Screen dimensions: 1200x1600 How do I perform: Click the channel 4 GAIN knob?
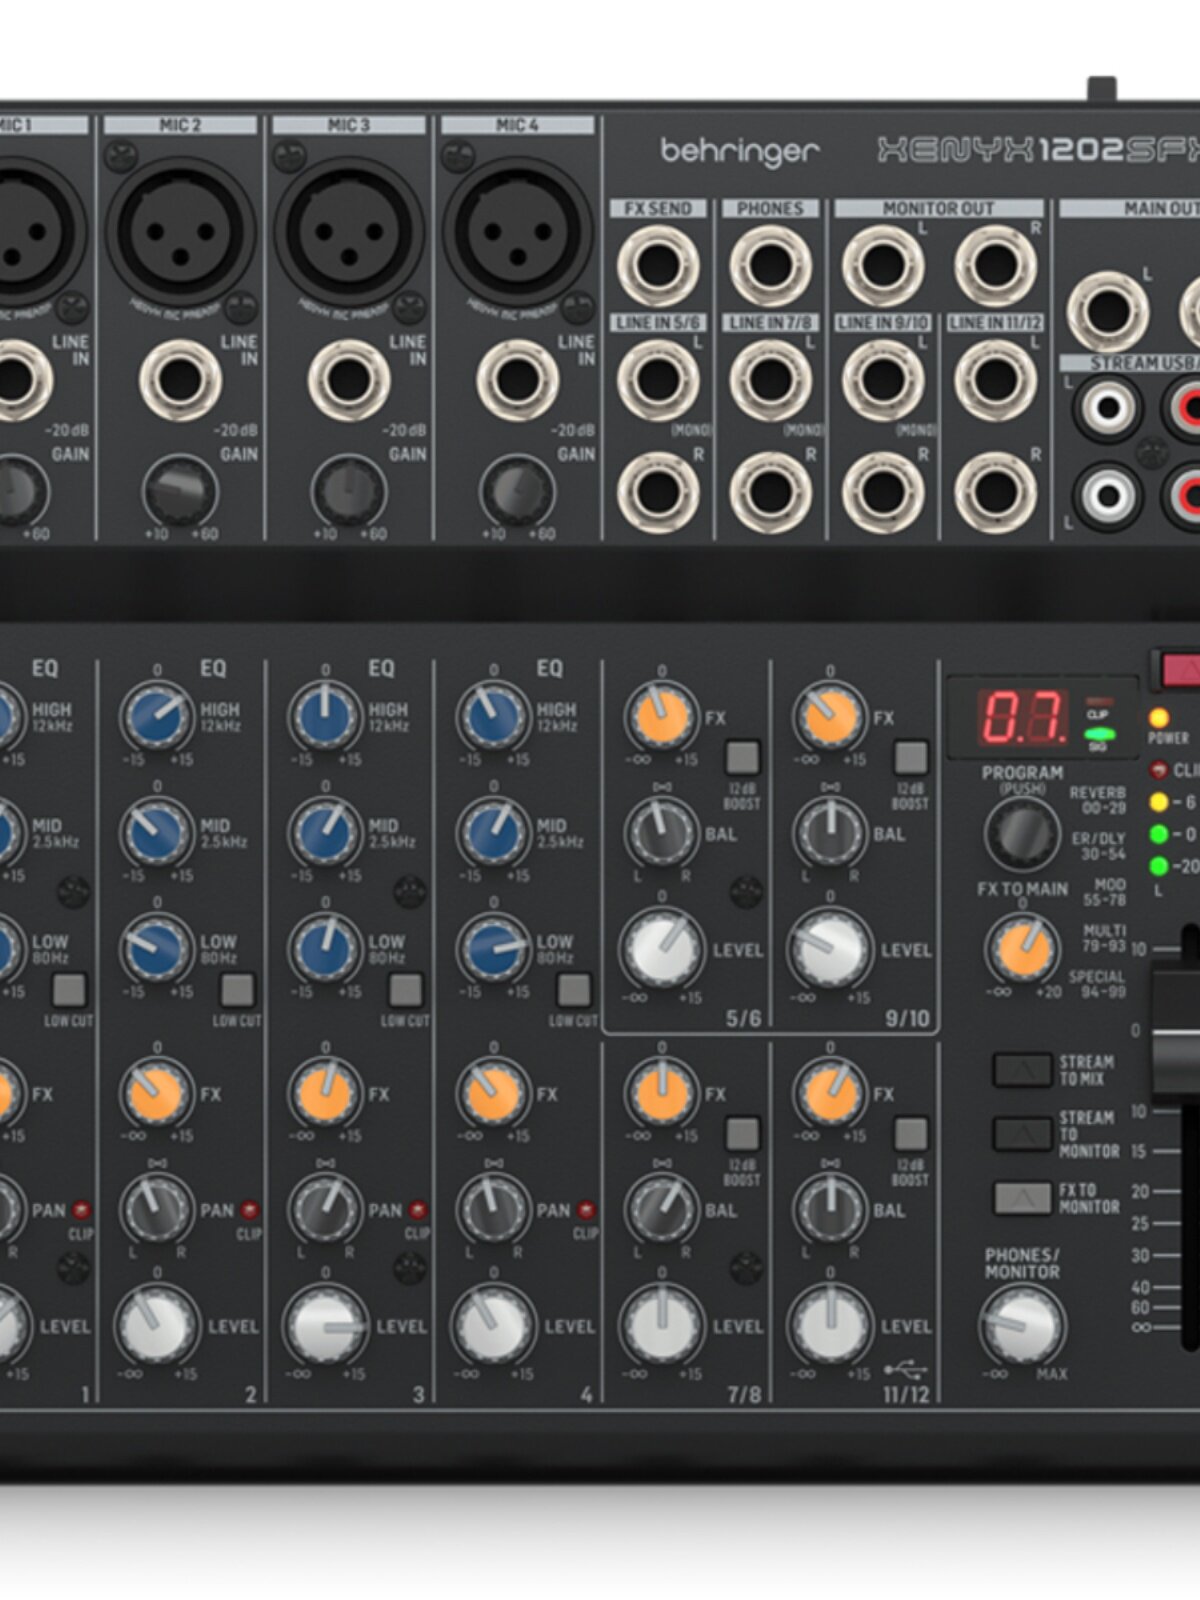(517, 492)
